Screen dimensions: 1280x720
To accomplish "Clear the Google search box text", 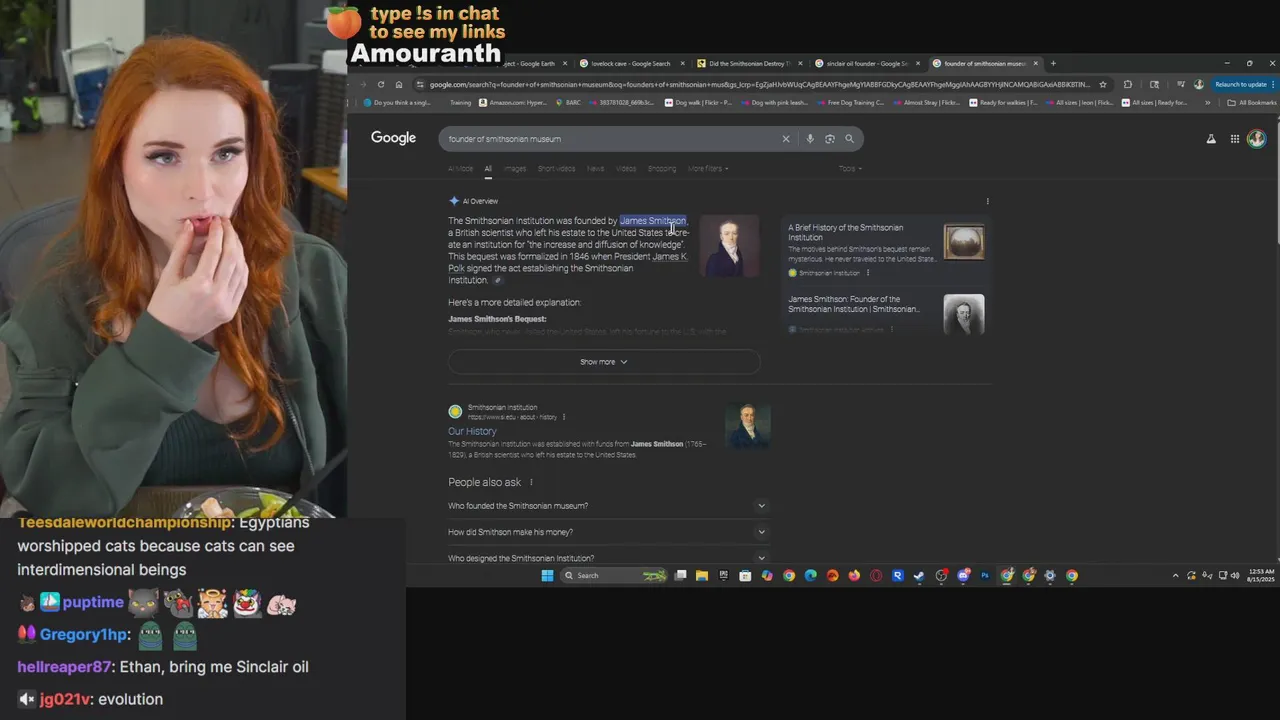I will (x=786, y=139).
